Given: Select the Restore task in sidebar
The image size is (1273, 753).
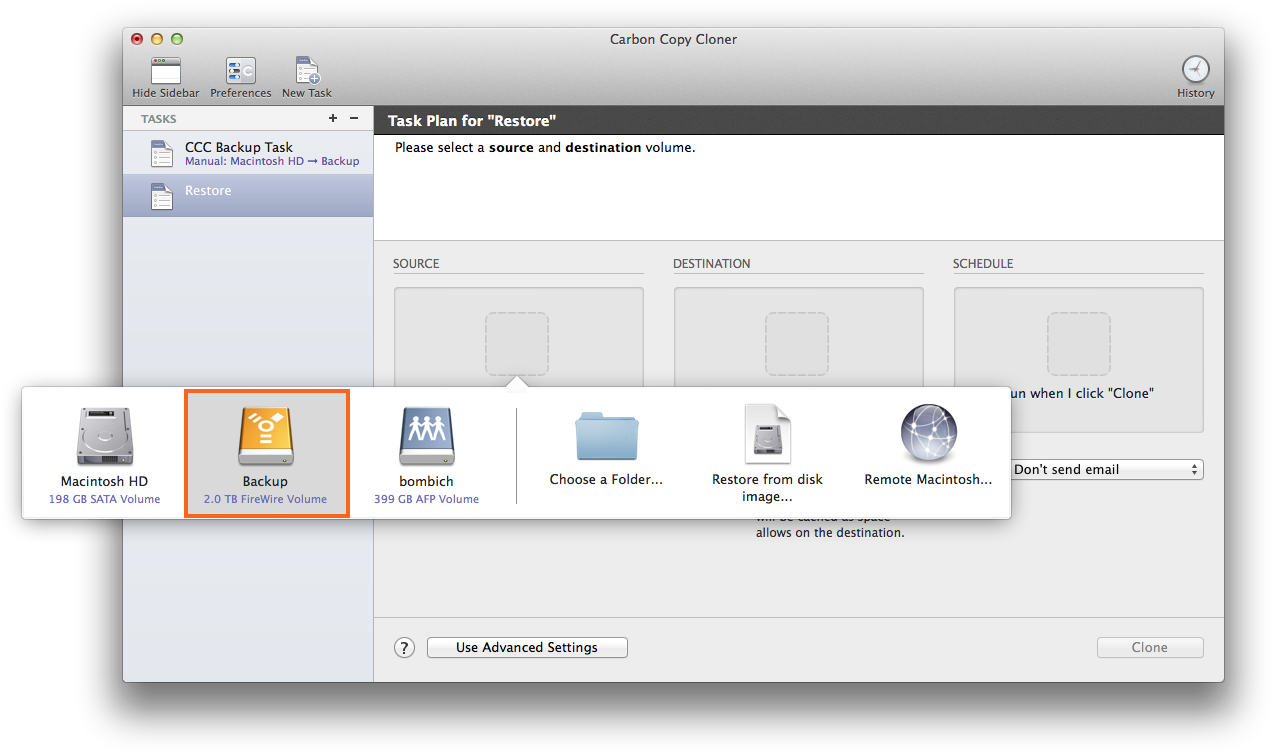Looking at the screenshot, I should [x=248, y=196].
